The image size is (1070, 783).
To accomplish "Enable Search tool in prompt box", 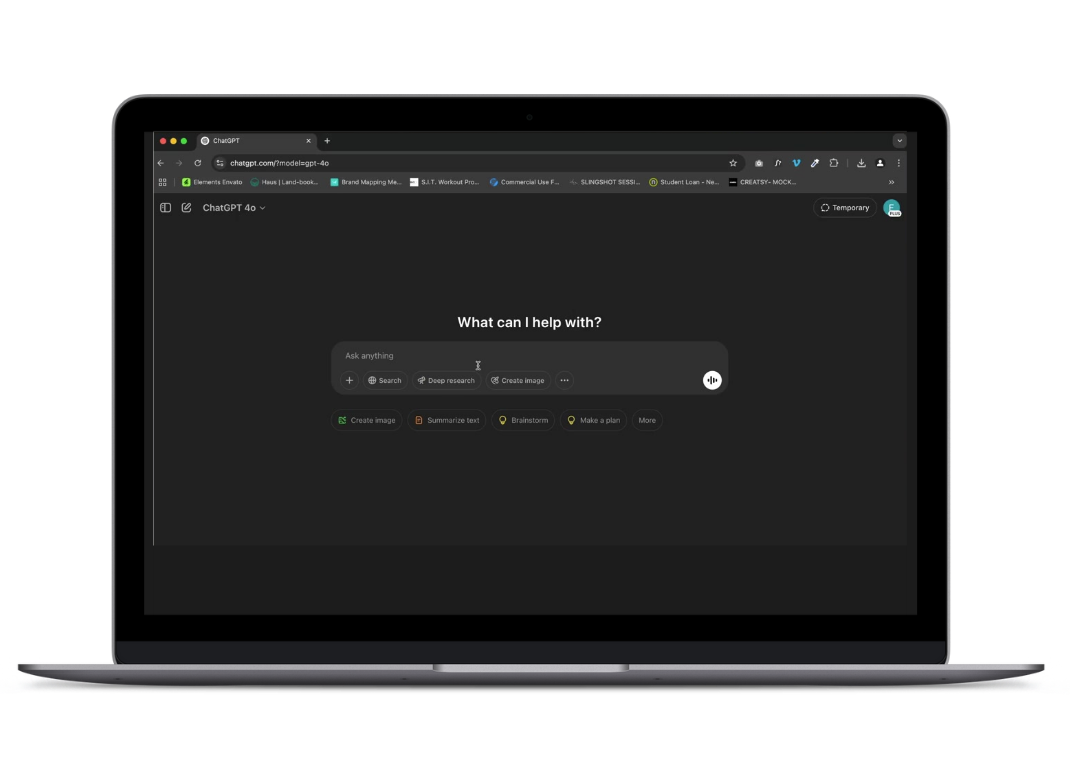I will 385,380.
